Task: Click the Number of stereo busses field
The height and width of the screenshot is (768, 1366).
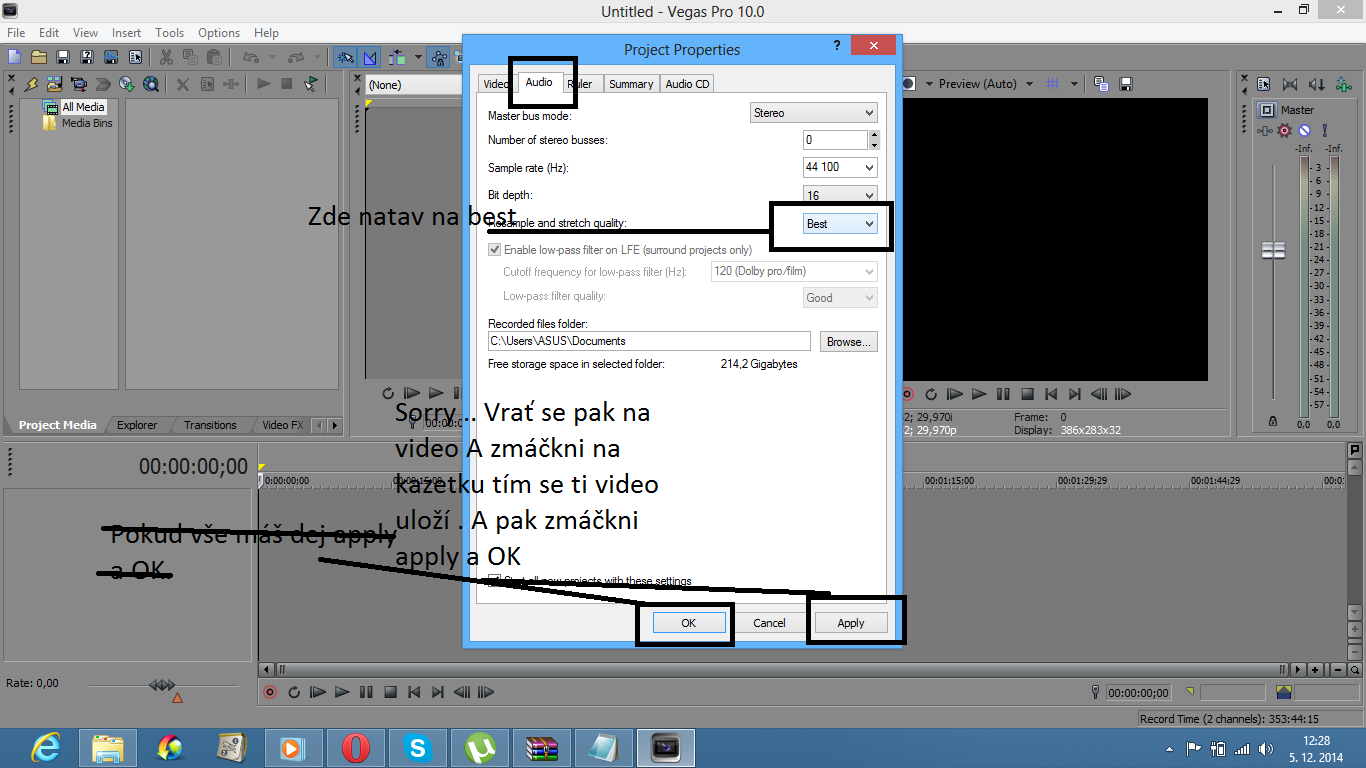Action: tap(835, 140)
